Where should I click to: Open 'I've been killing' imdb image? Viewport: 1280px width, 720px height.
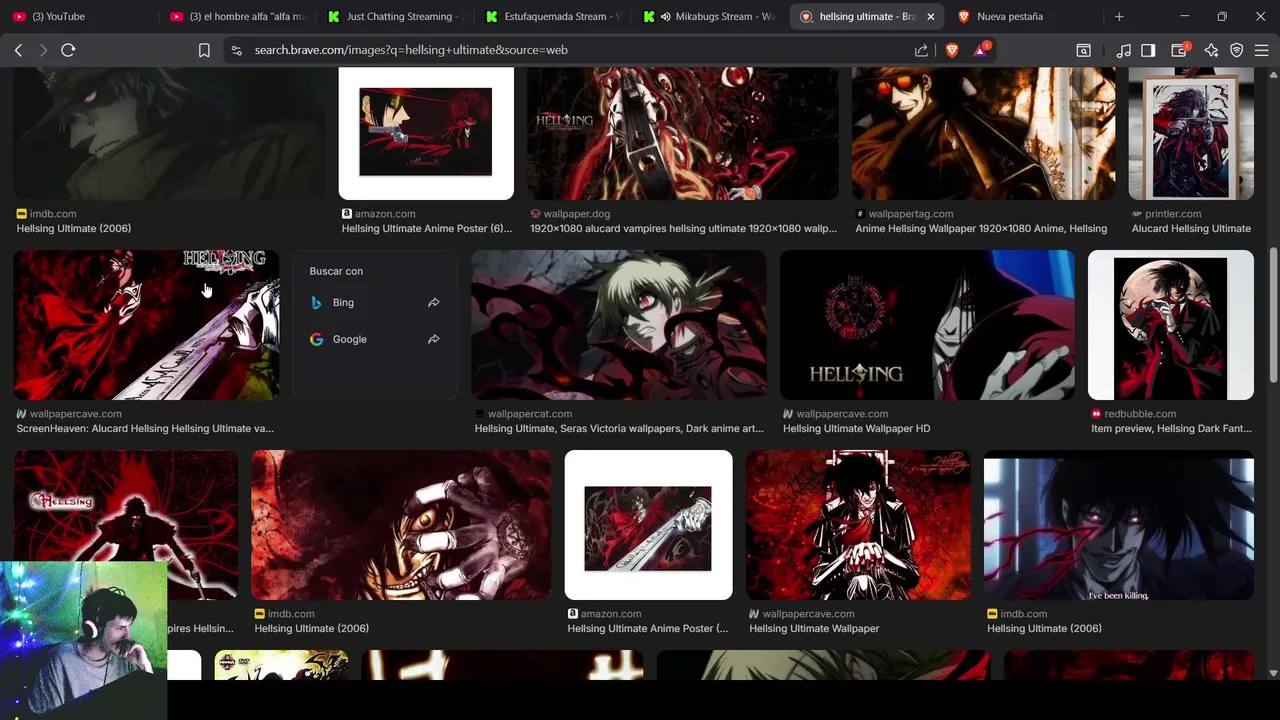pyautogui.click(x=1119, y=525)
